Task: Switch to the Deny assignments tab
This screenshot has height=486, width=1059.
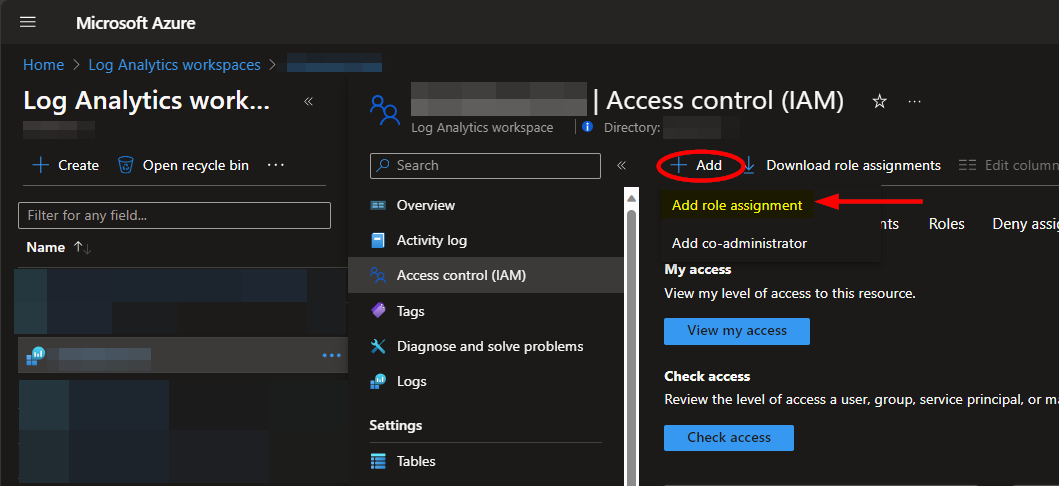Action: tap(1025, 224)
